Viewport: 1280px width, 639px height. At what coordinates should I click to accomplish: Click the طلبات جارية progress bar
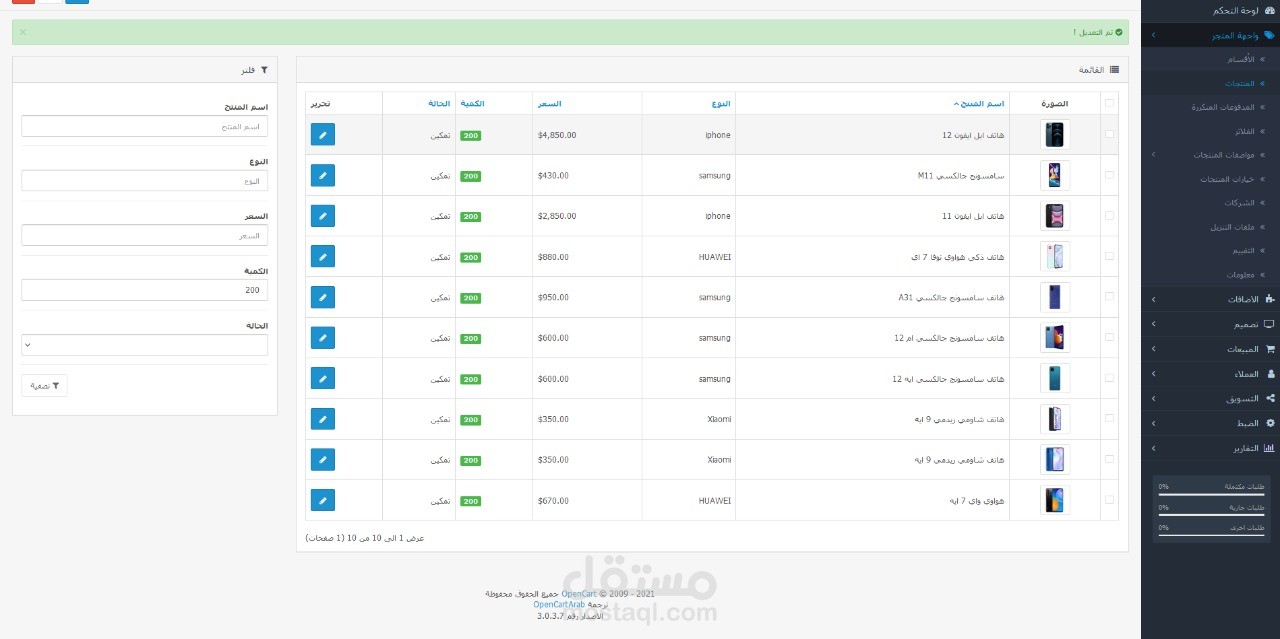click(x=1212, y=515)
